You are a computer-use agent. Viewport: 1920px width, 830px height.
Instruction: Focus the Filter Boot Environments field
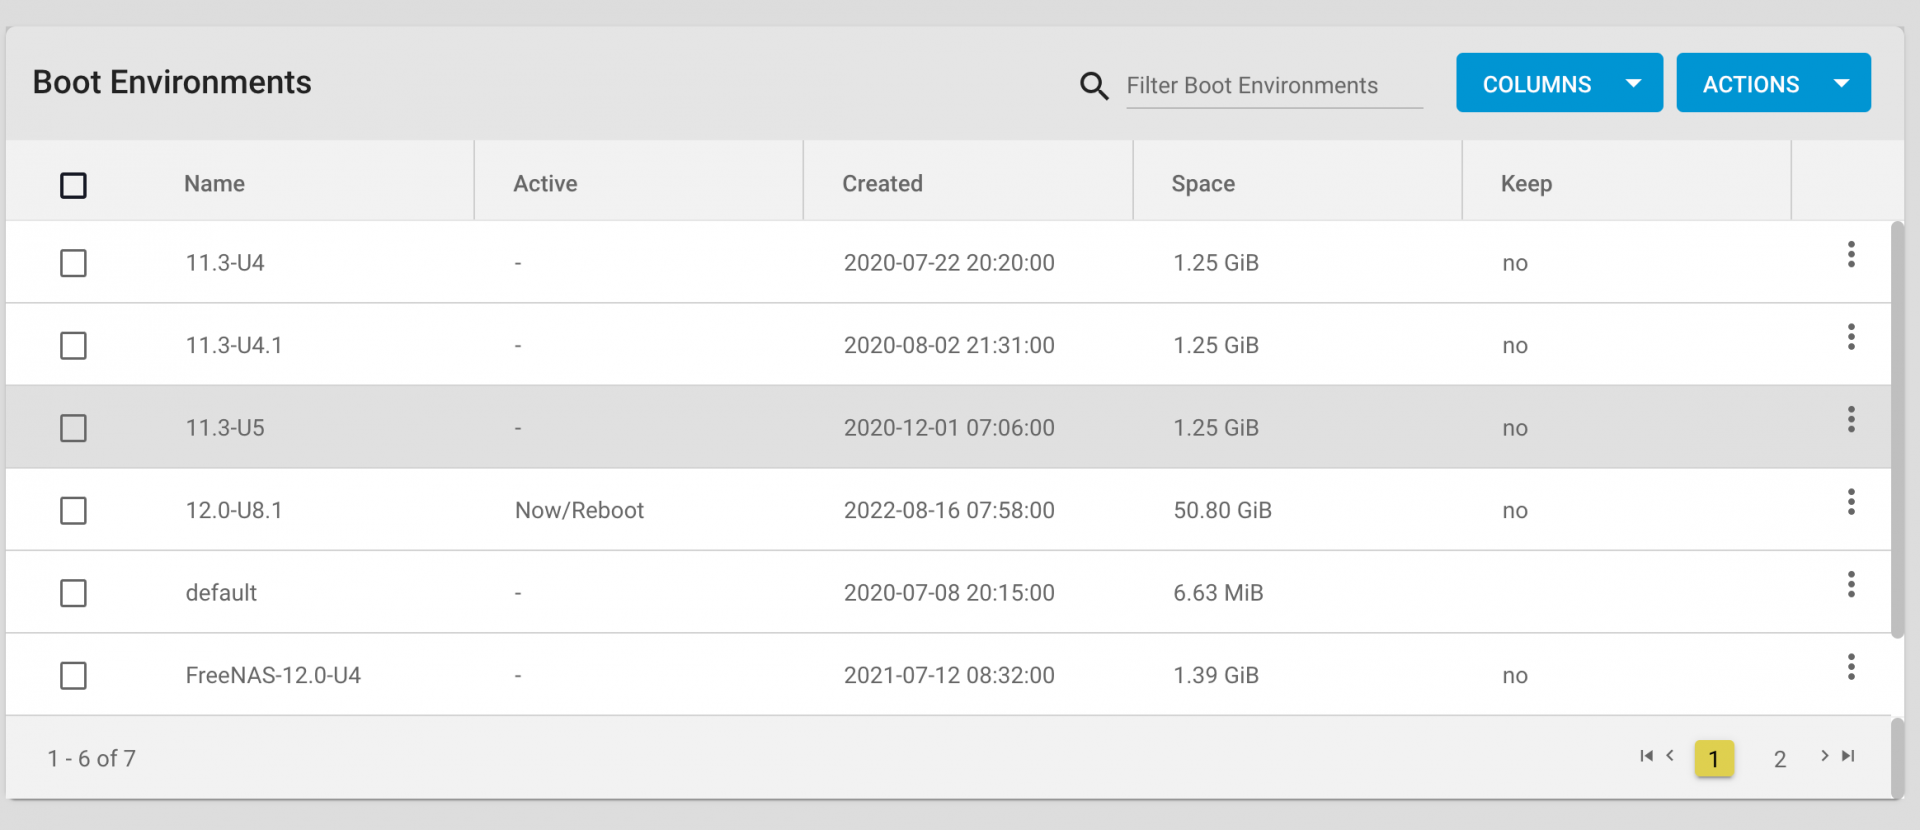tap(1272, 86)
